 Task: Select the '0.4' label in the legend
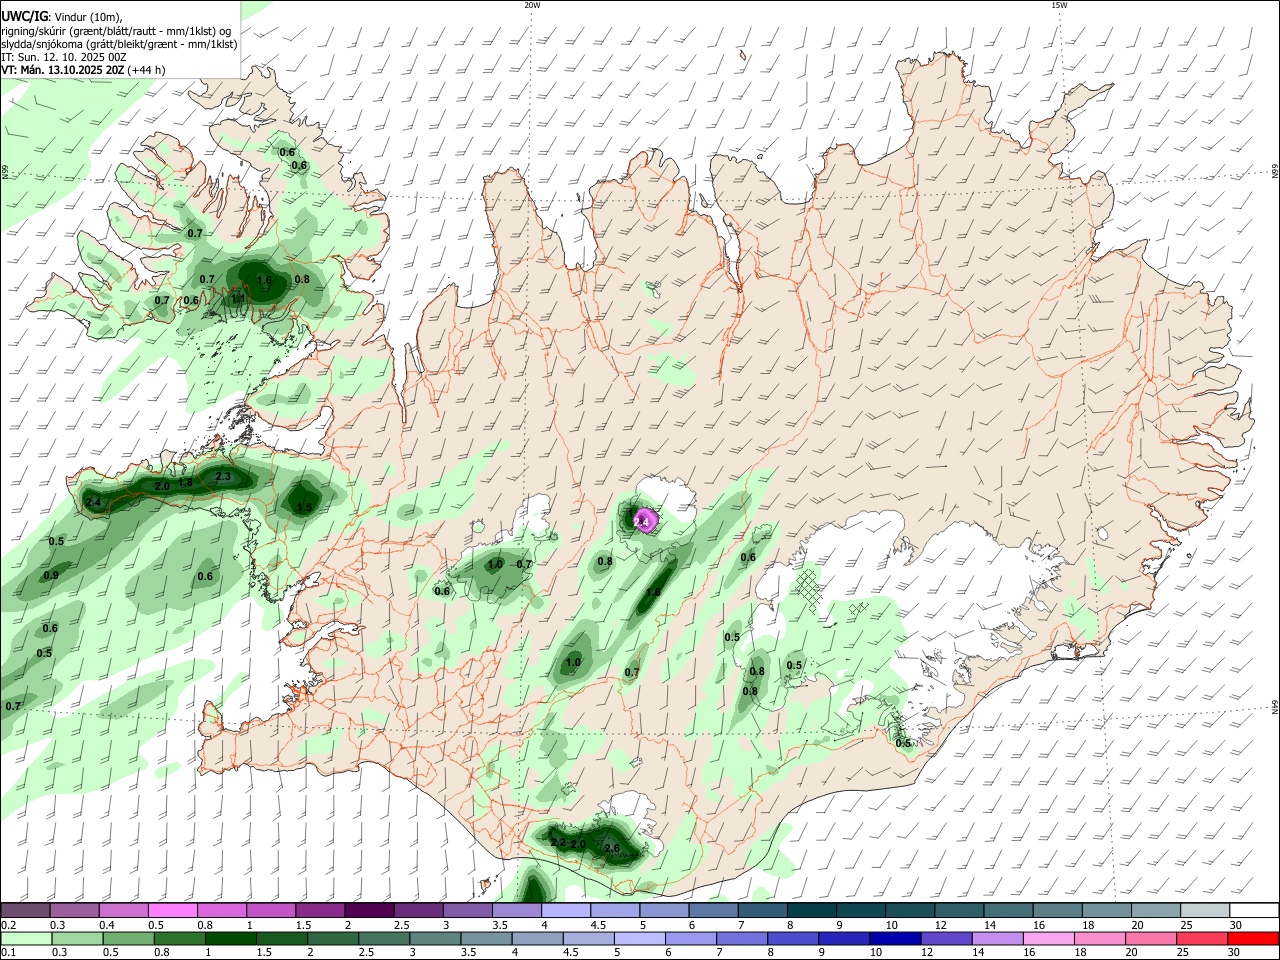pos(107,925)
